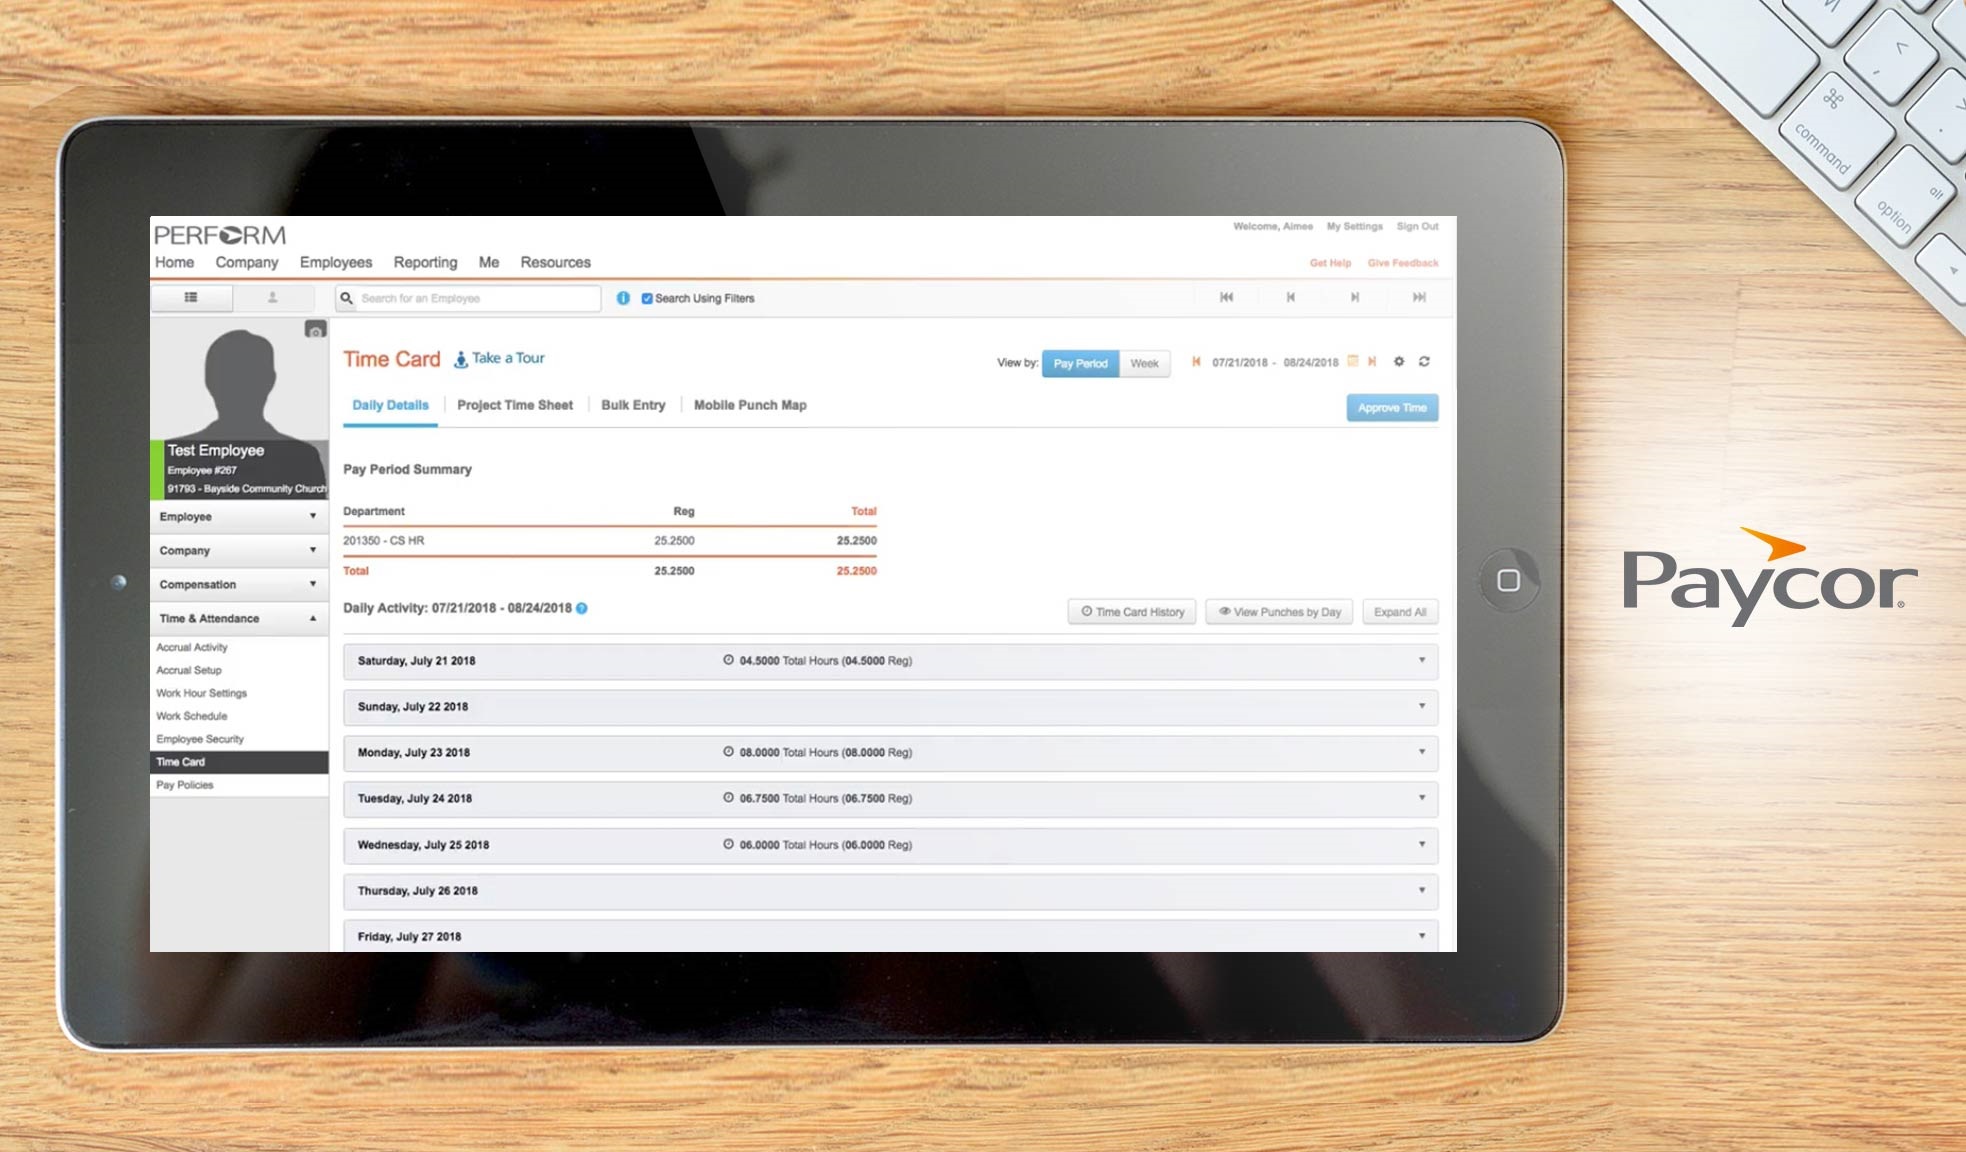
Task: Go to the previous pay period arrow
Action: 1196,362
